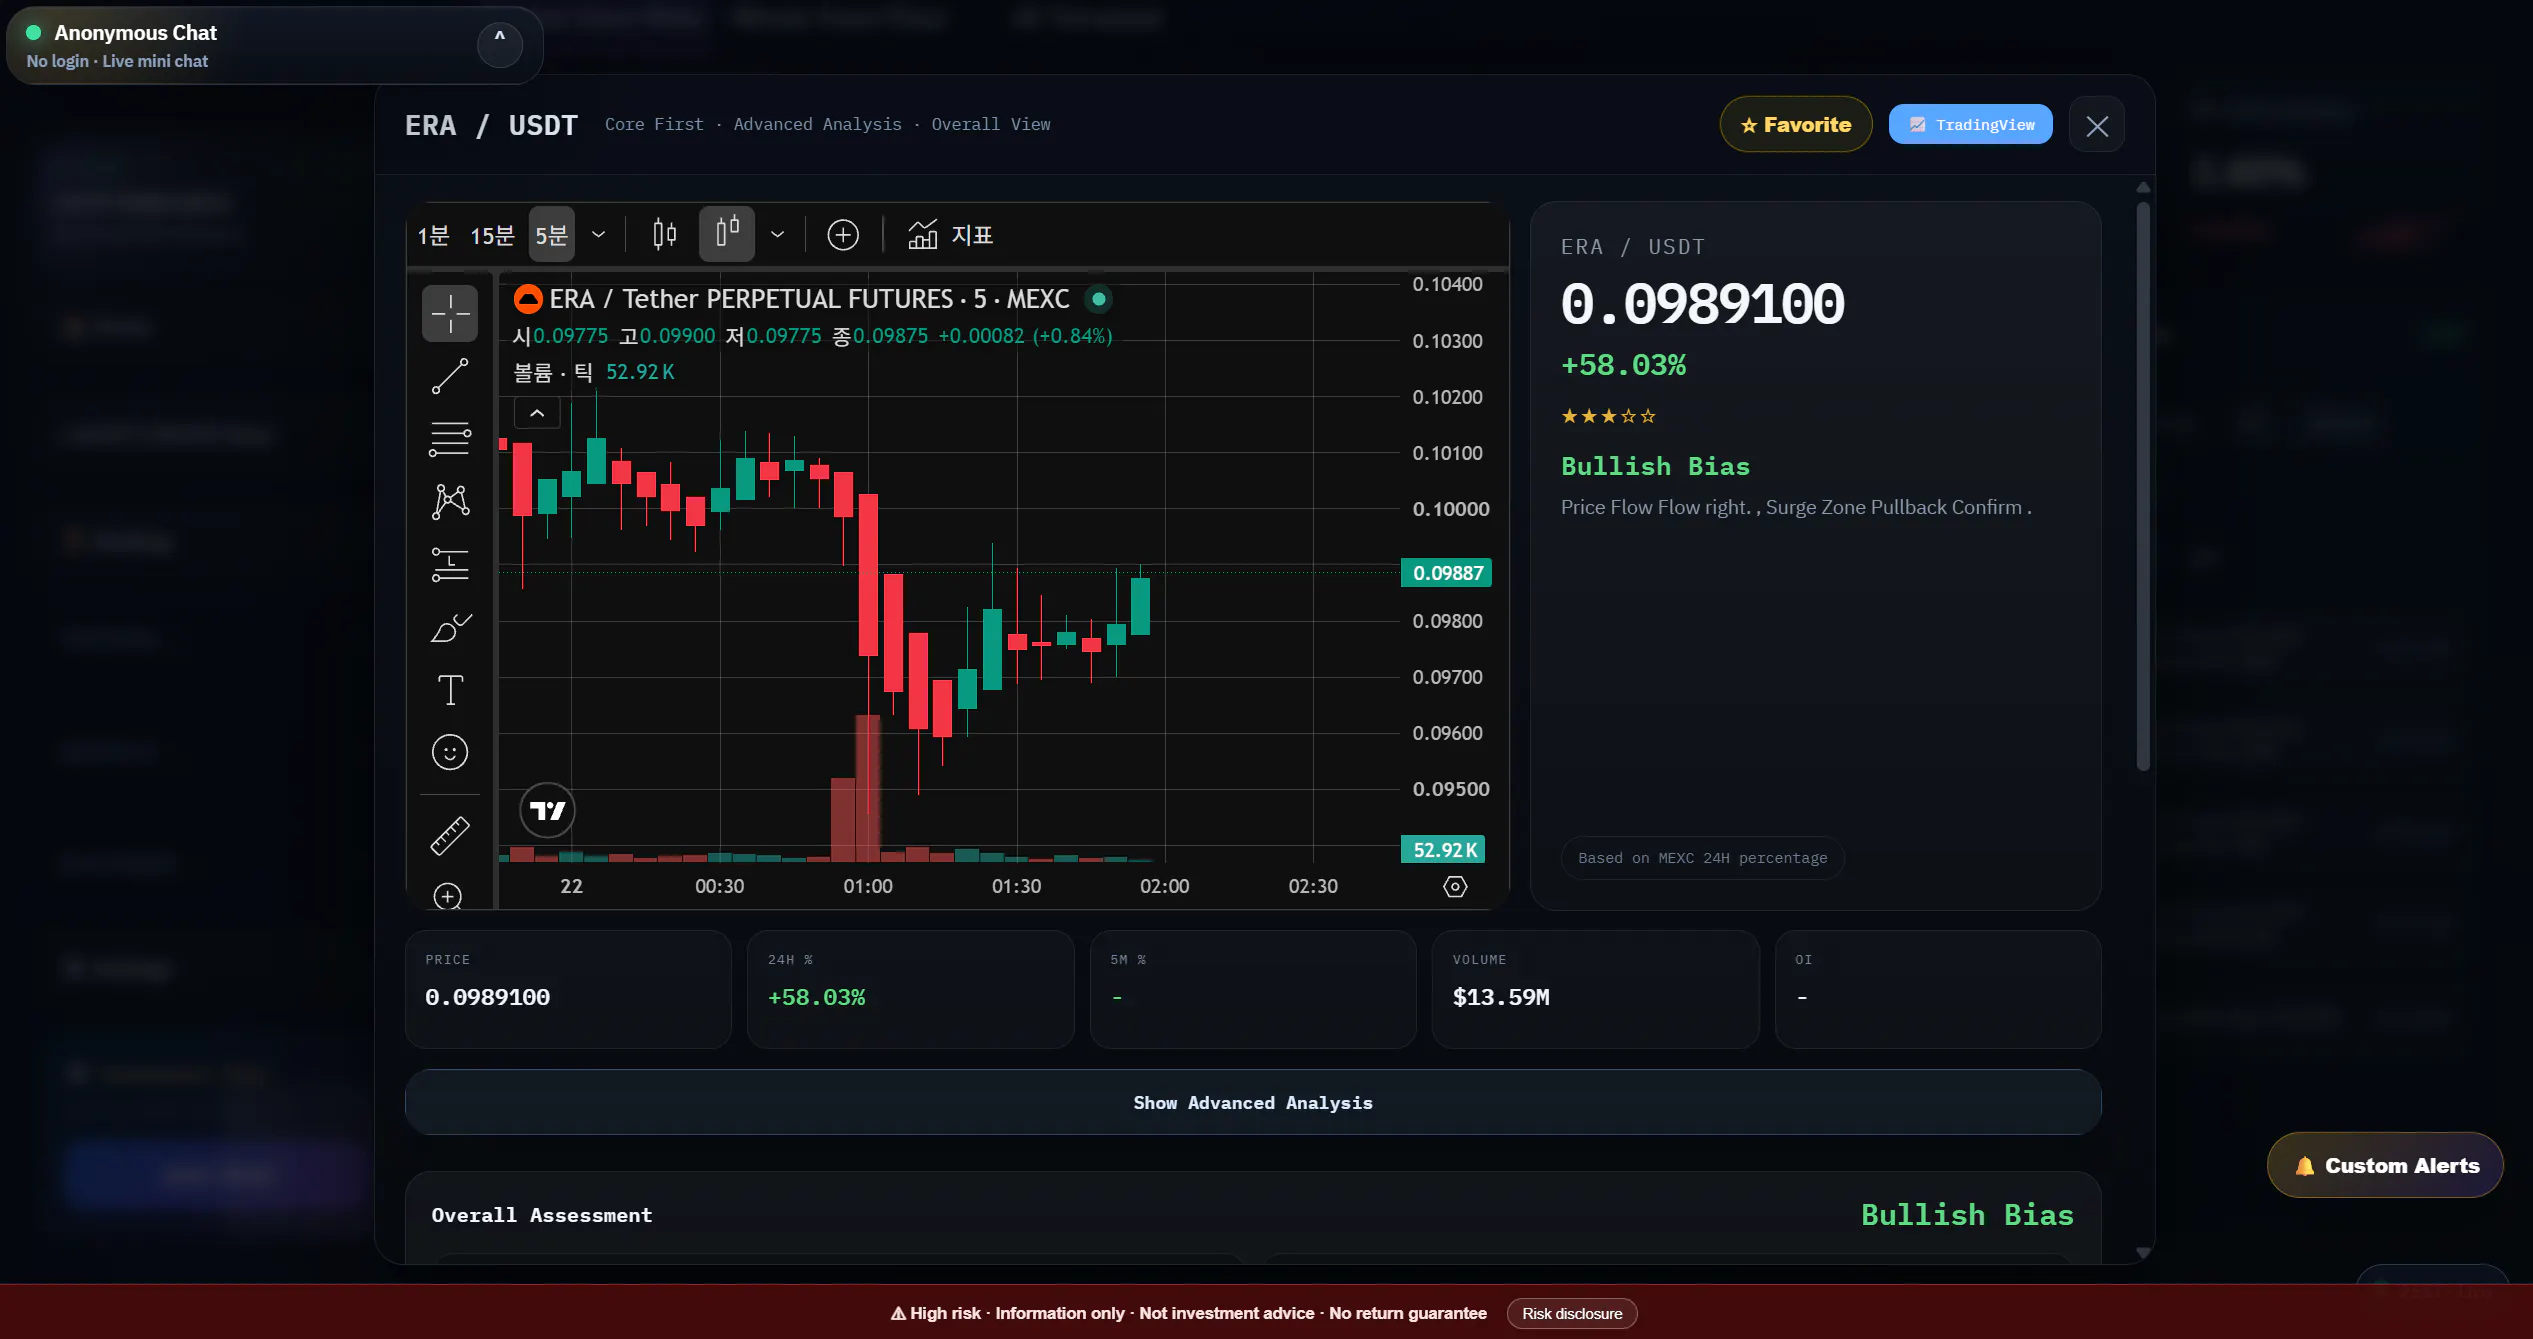This screenshot has width=2533, height=1339.
Task: Select the XABCD pattern tool
Action: click(x=450, y=501)
